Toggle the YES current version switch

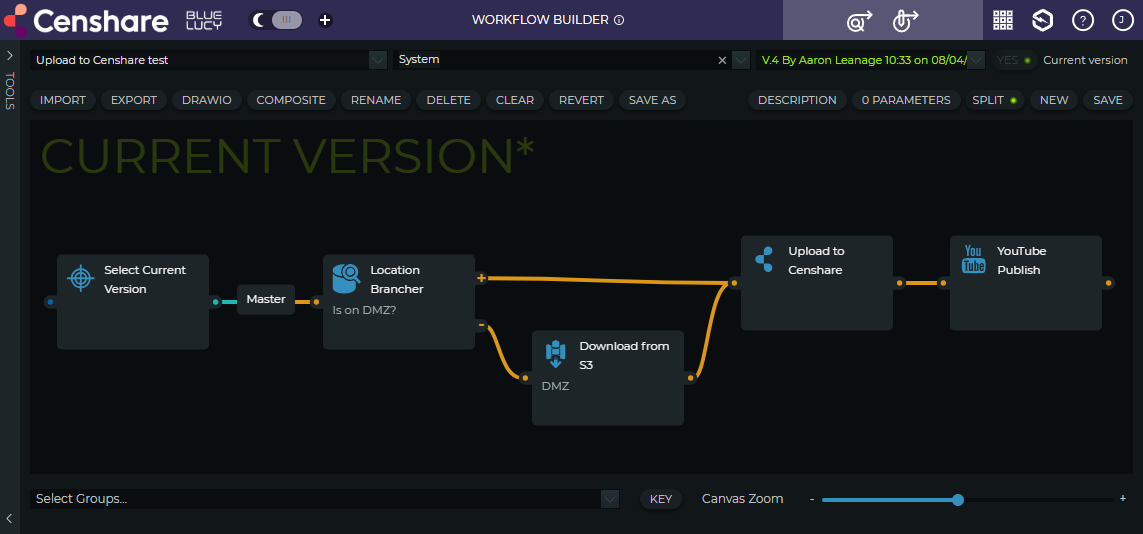1014,60
